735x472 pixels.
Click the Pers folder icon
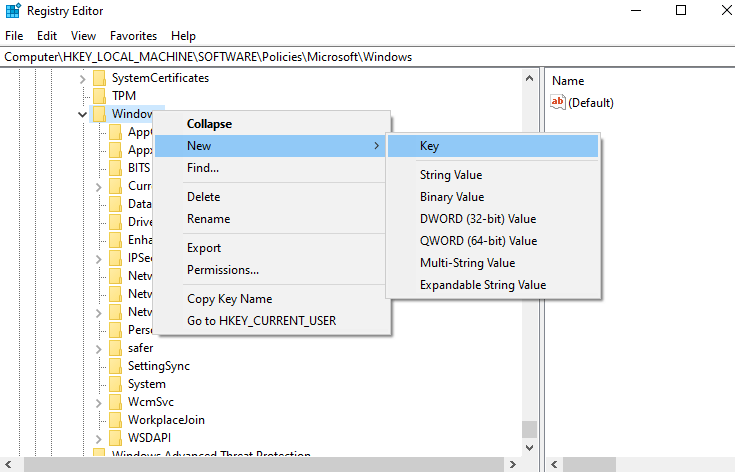[x=115, y=330]
